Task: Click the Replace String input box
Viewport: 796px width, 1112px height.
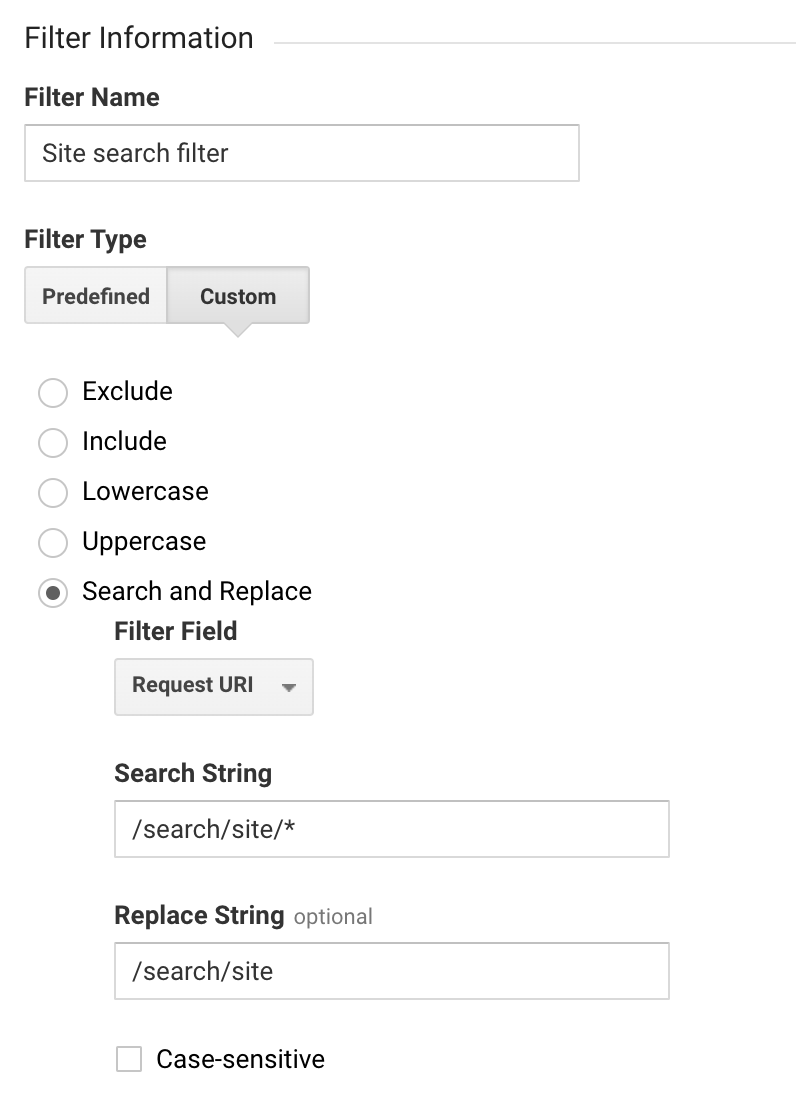Action: [392, 971]
